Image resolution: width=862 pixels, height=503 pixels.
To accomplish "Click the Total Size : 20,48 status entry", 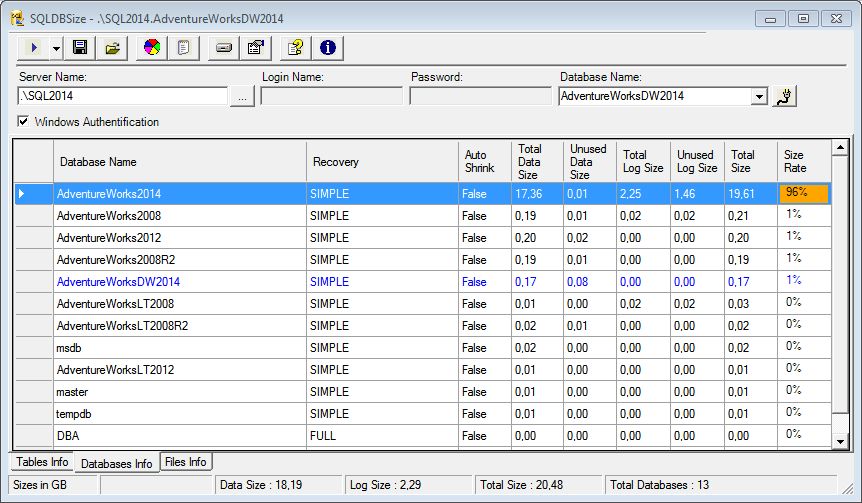I will (539, 485).
